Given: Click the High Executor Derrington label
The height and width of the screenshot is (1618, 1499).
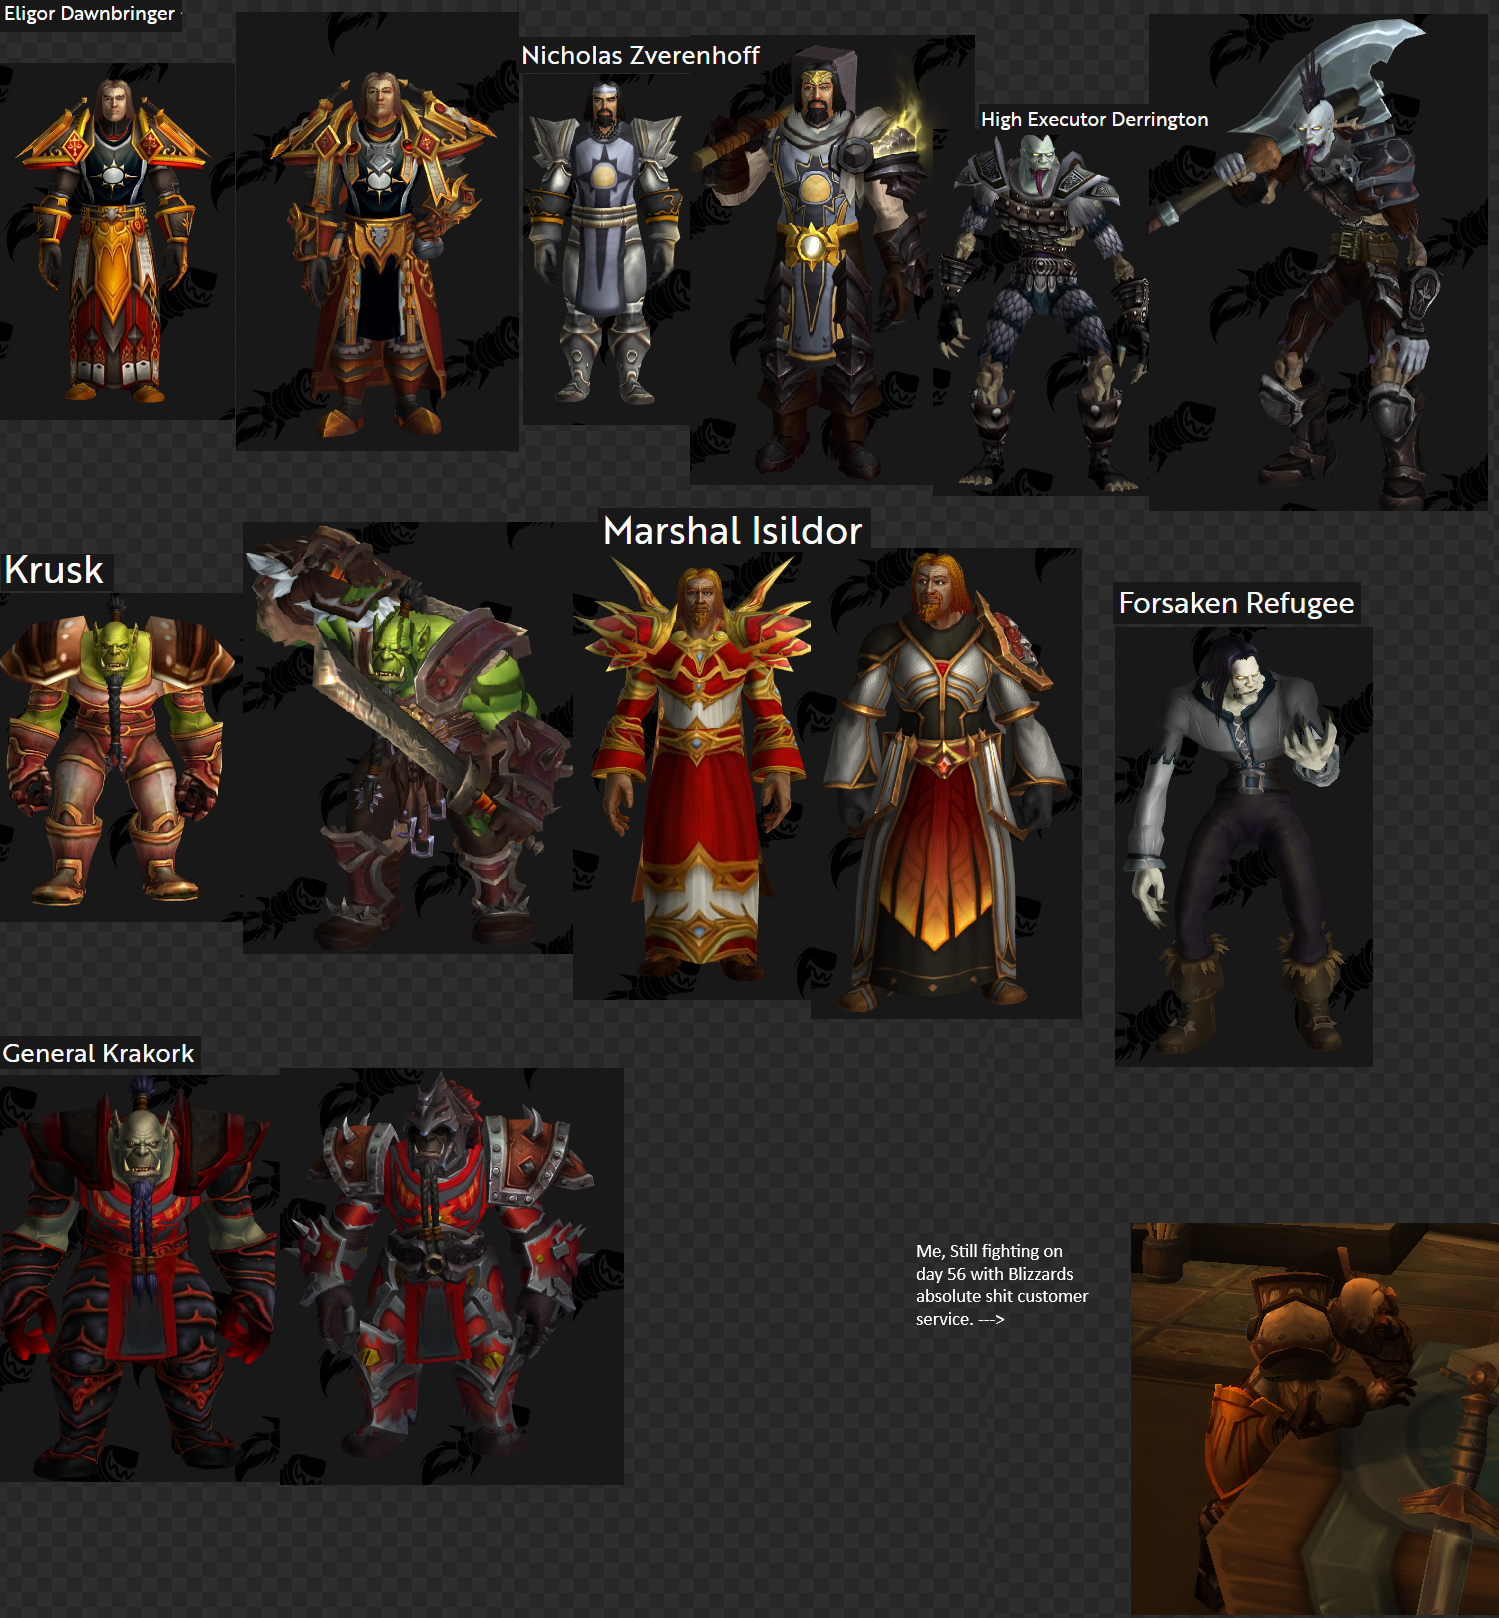Looking at the screenshot, I should pos(1094,119).
